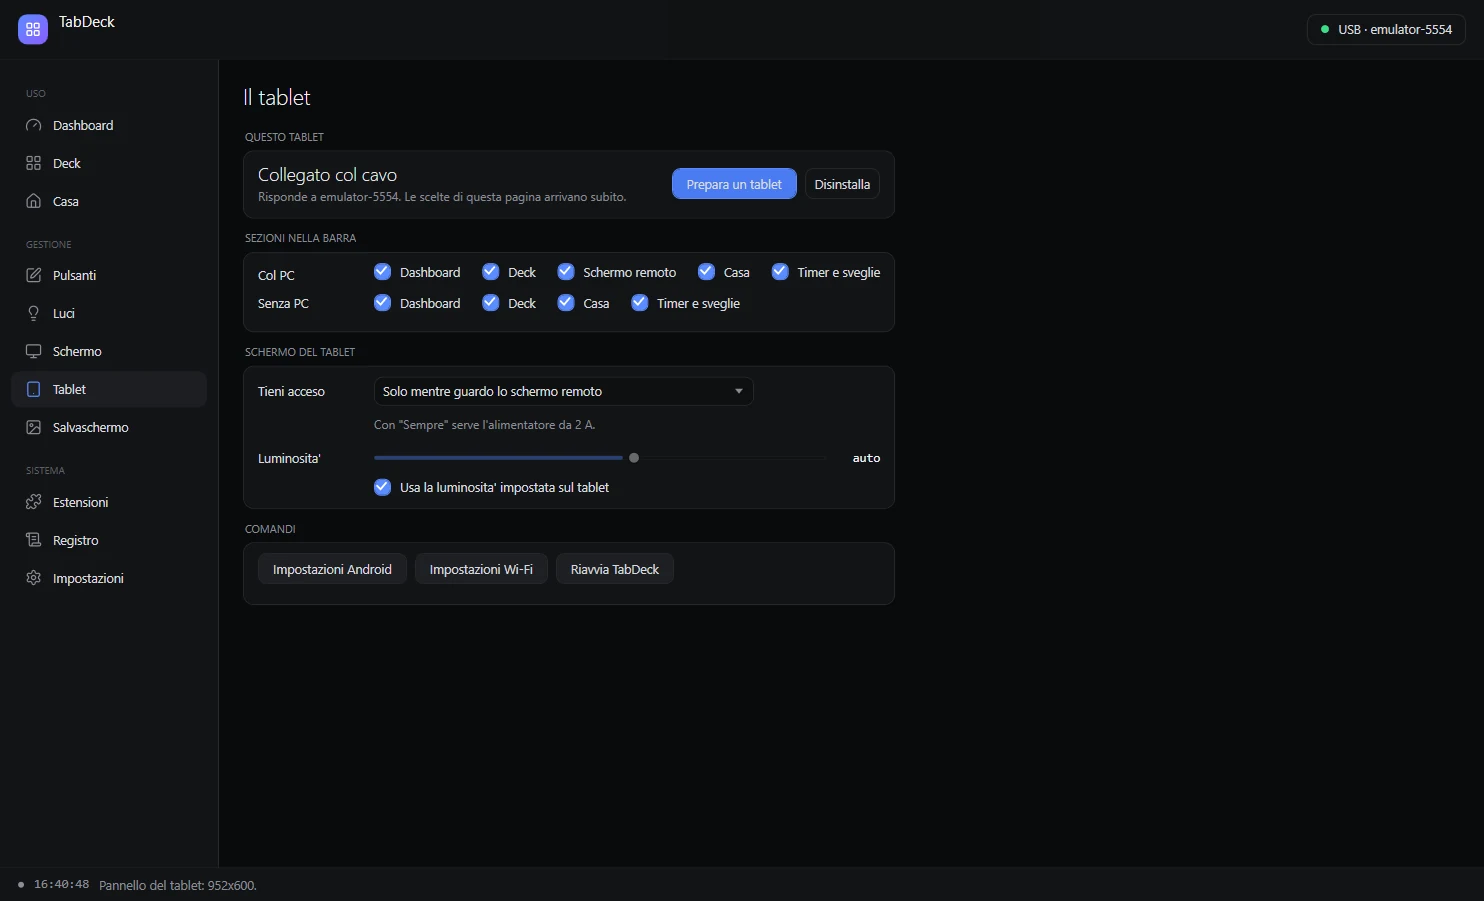Select the Deck grid icon
Viewport: 1484px width, 901px height.
33,163
